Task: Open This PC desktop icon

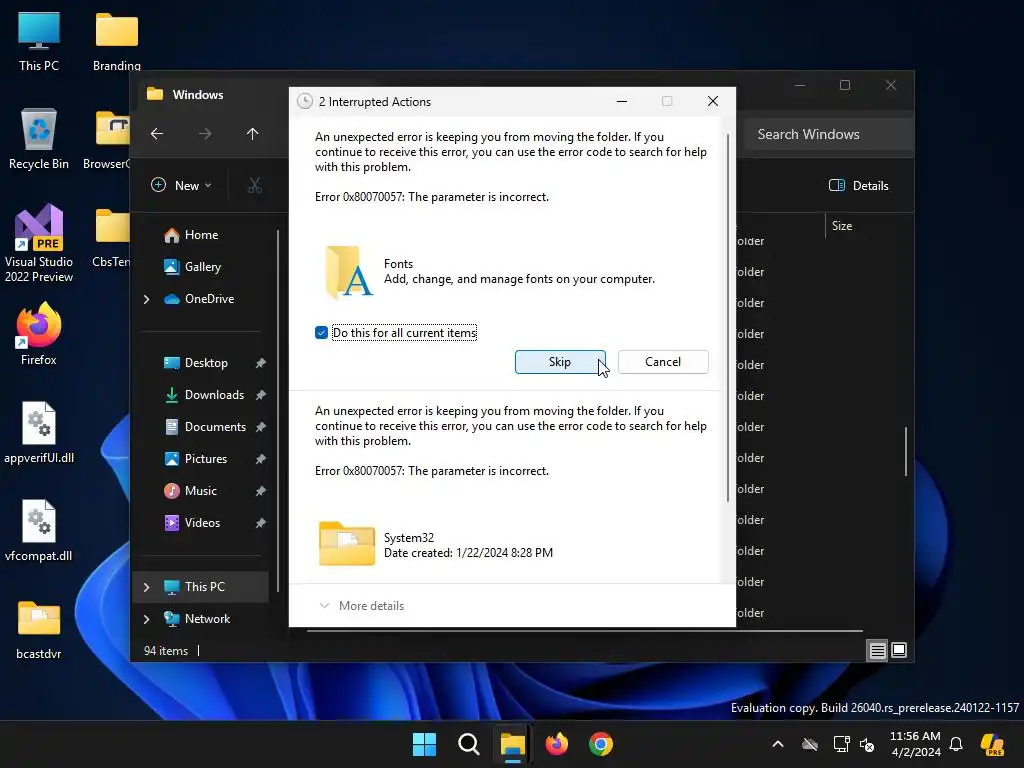Action: 39,41
